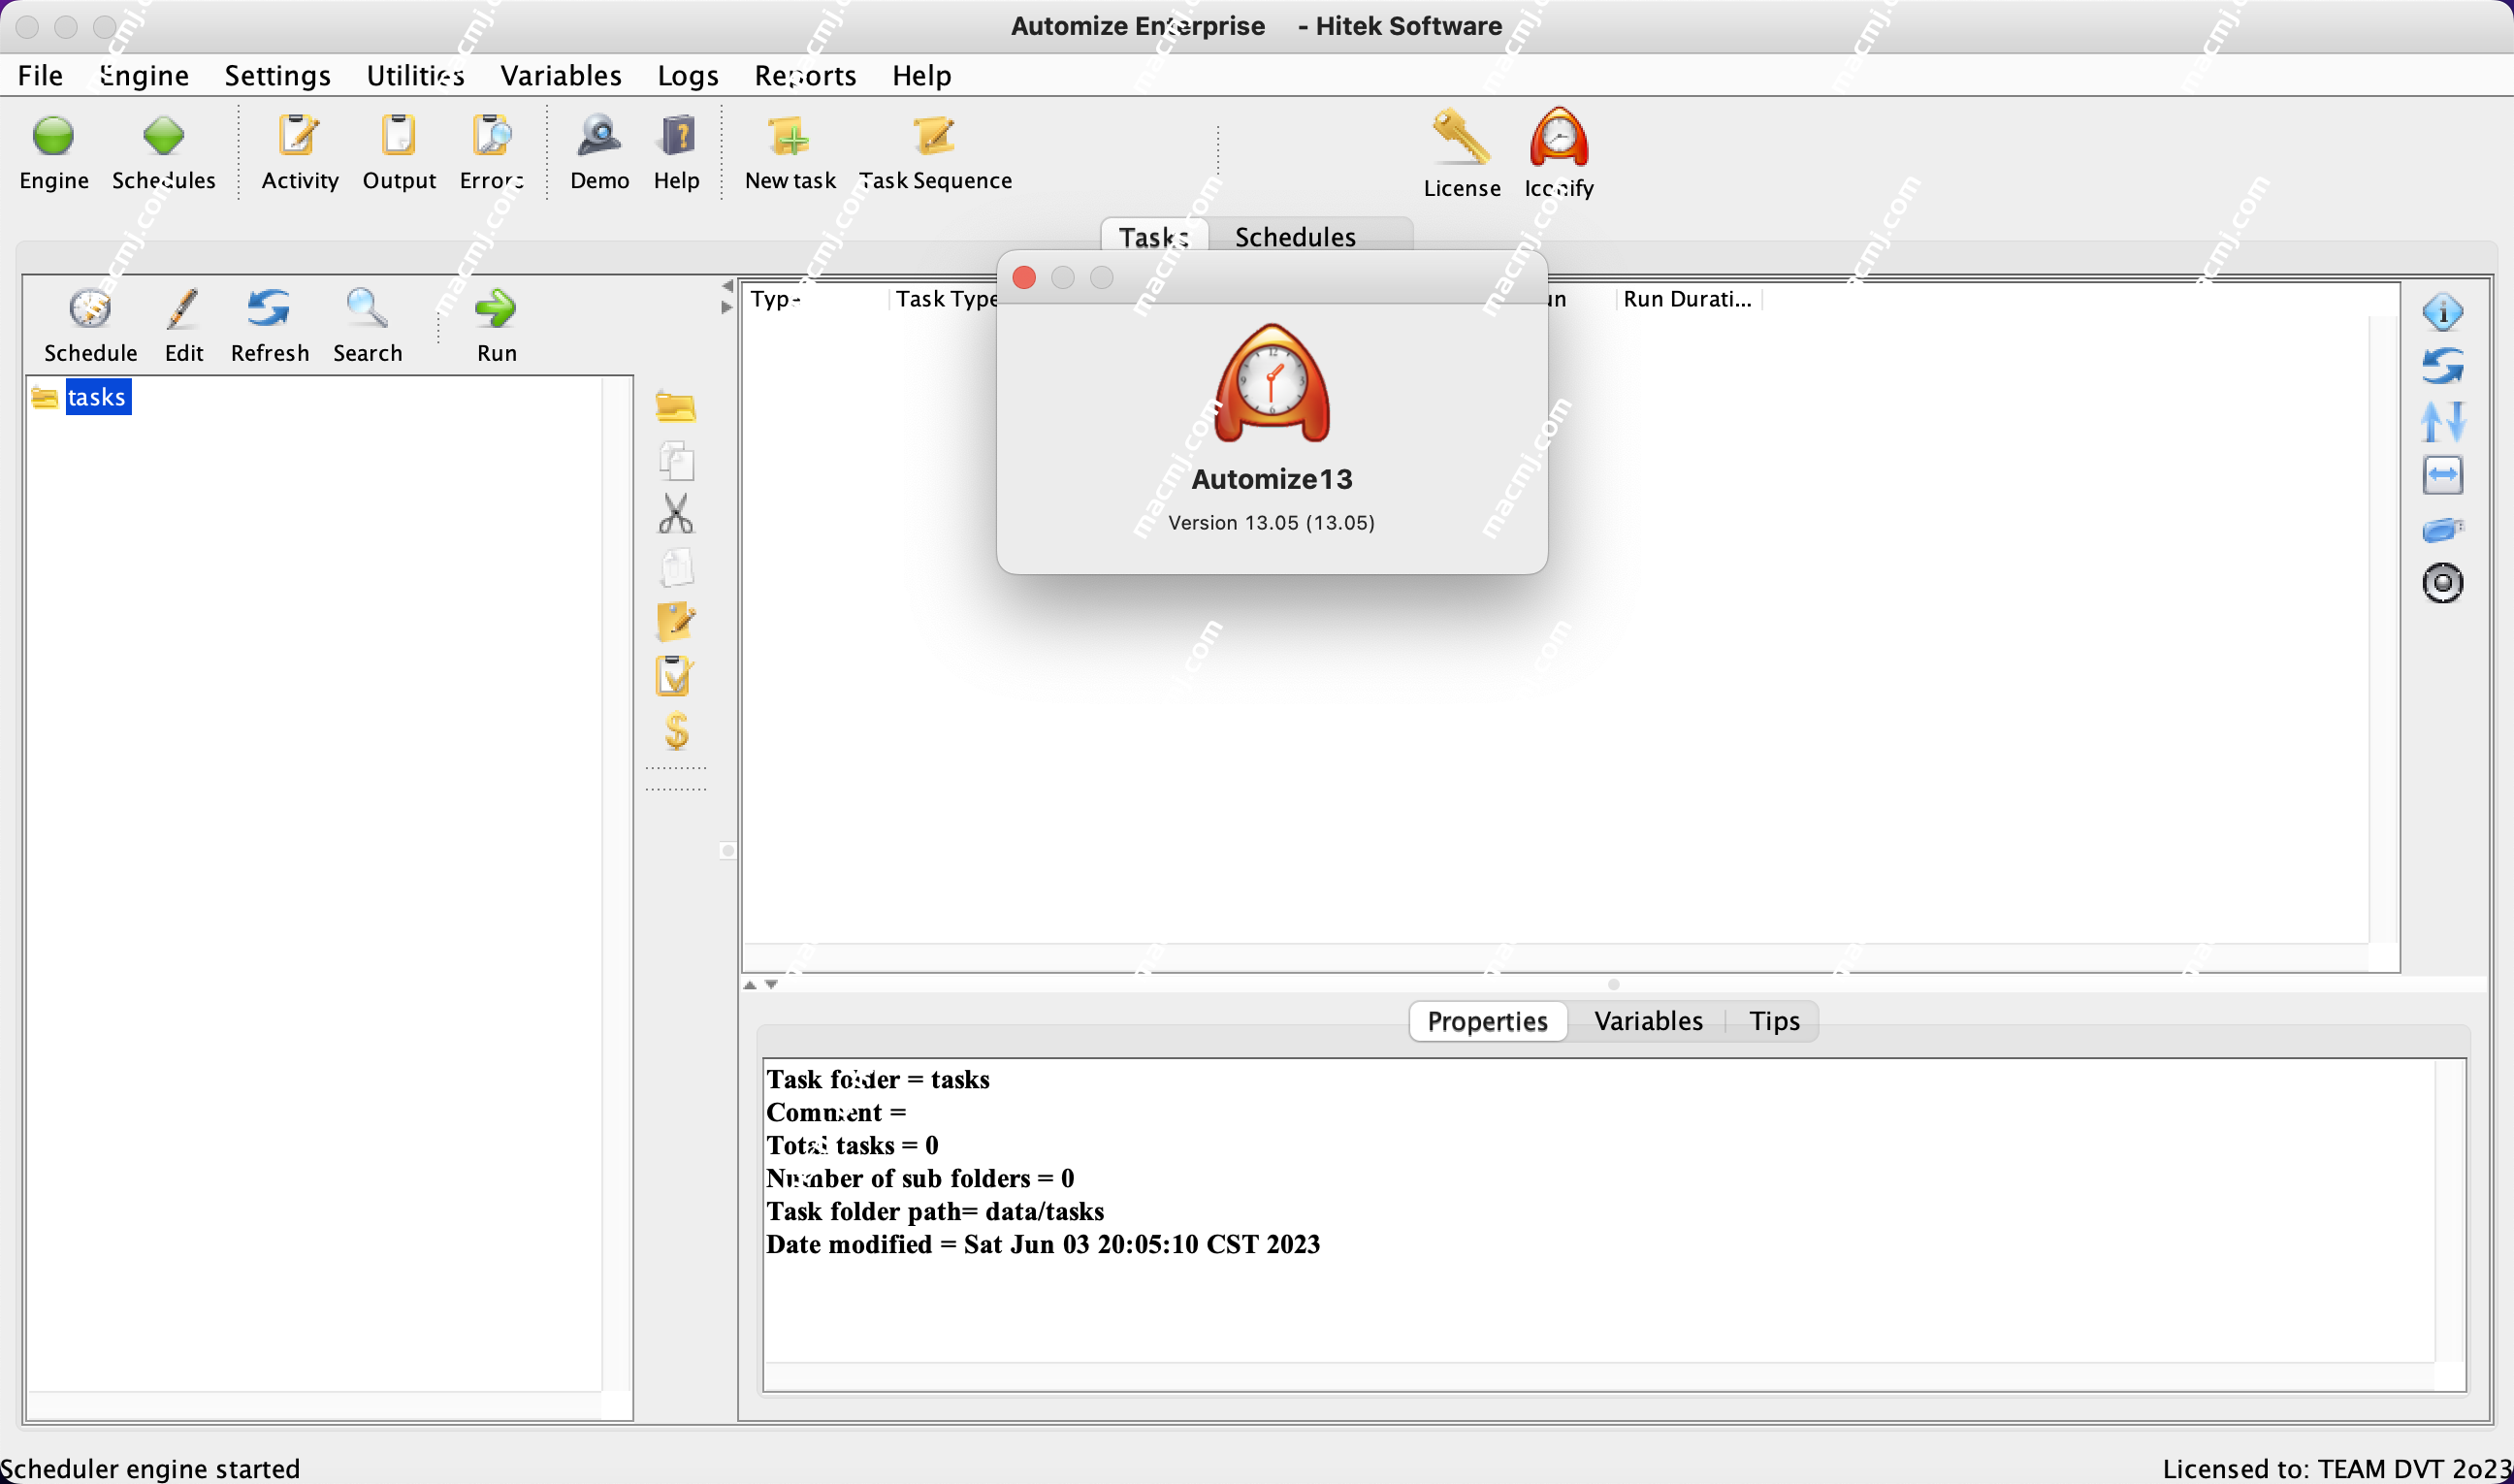Screen dimensions: 2514x1484
Task: Click the Automize13 logo in about dialog
Action: (x=1272, y=383)
